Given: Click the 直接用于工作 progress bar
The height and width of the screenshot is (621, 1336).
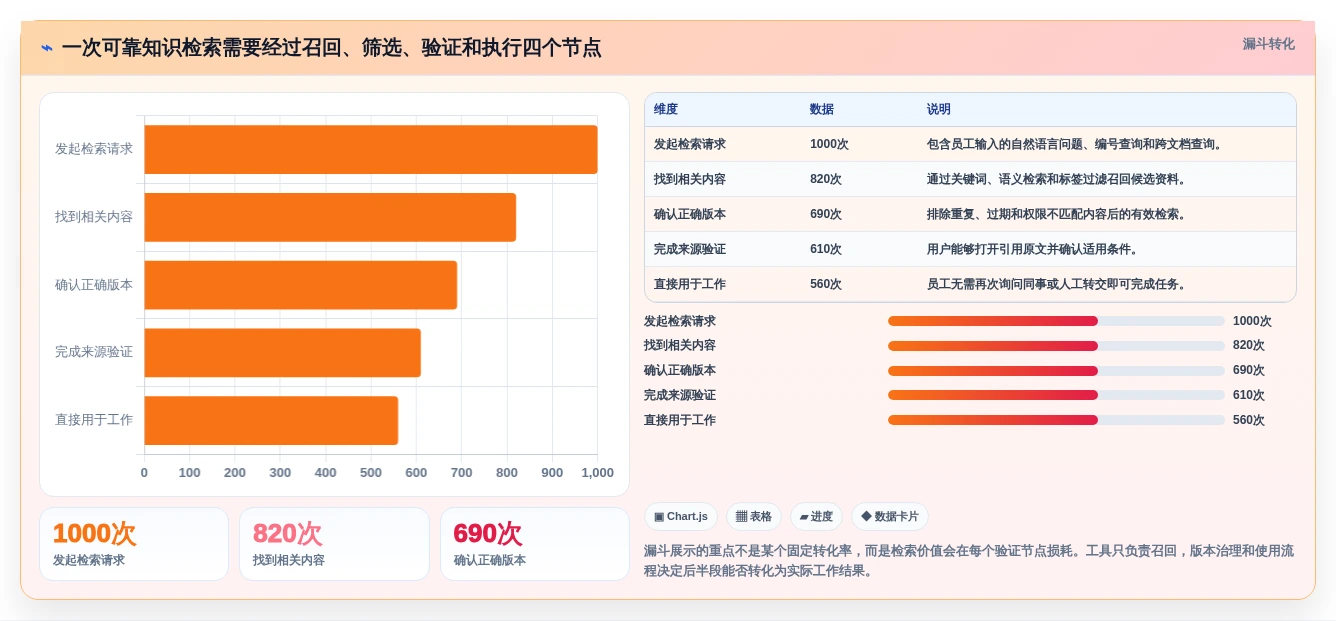Looking at the screenshot, I should [x=1056, y=420].
